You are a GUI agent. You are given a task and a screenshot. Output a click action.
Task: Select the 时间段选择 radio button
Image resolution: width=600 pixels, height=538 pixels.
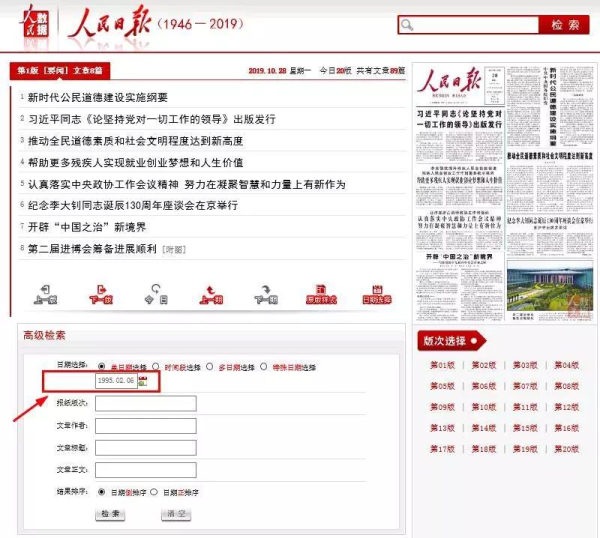154,367
